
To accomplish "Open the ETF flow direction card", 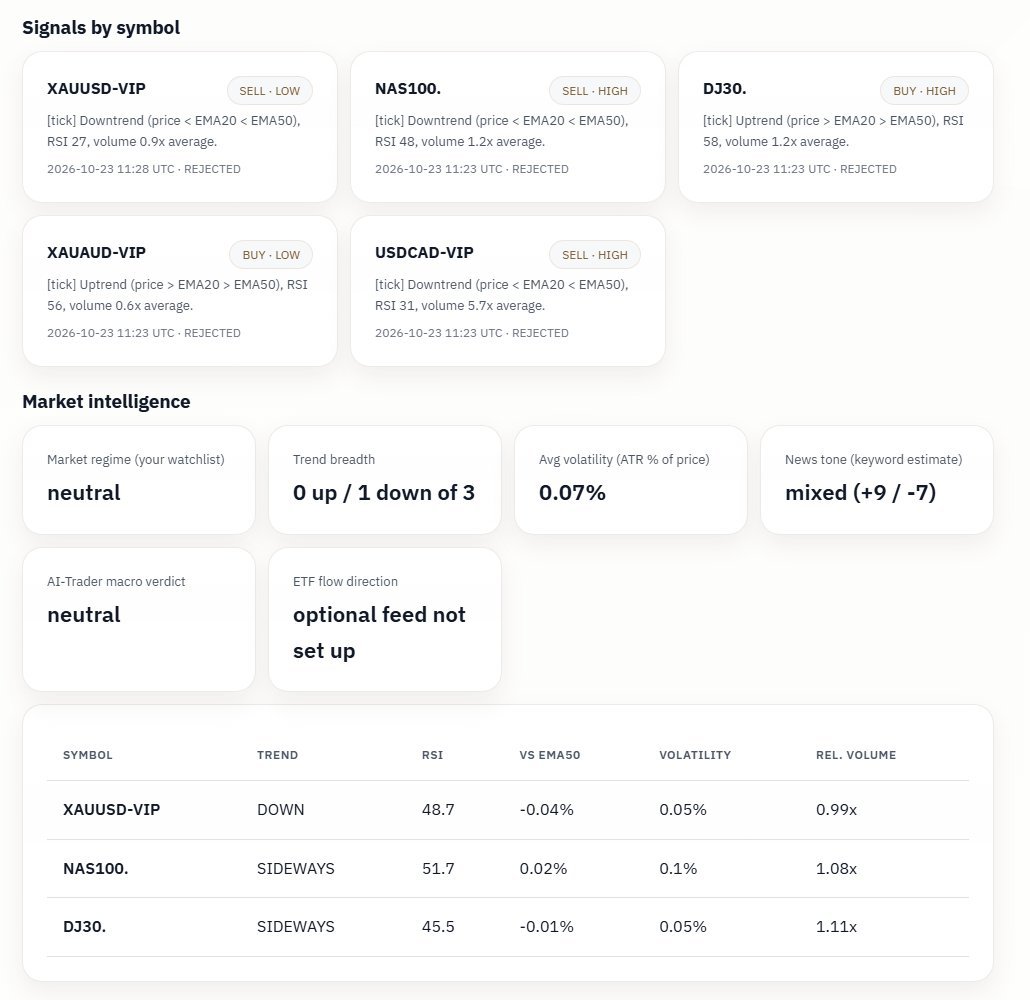I will 384,619.
